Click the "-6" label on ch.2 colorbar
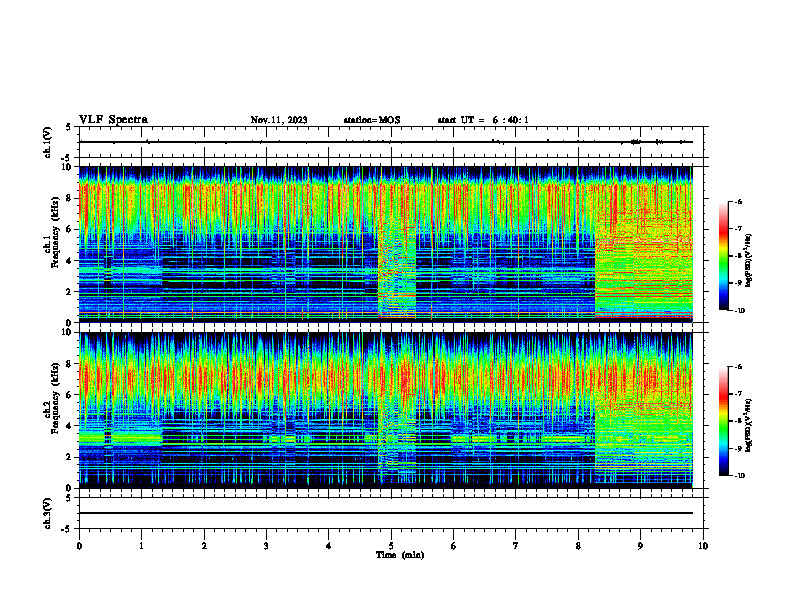 click(739, 367)
